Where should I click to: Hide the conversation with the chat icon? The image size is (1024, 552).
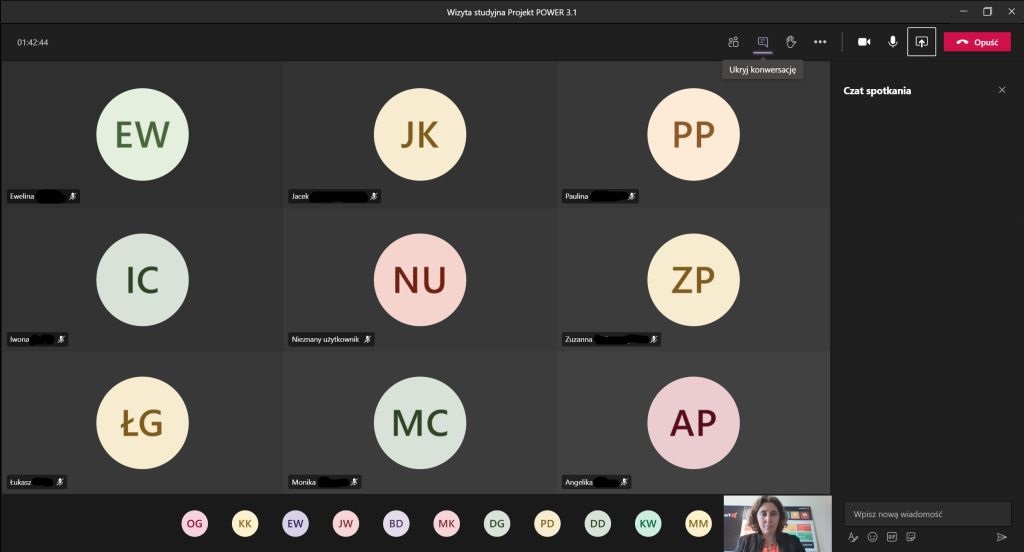coord(762,42)
